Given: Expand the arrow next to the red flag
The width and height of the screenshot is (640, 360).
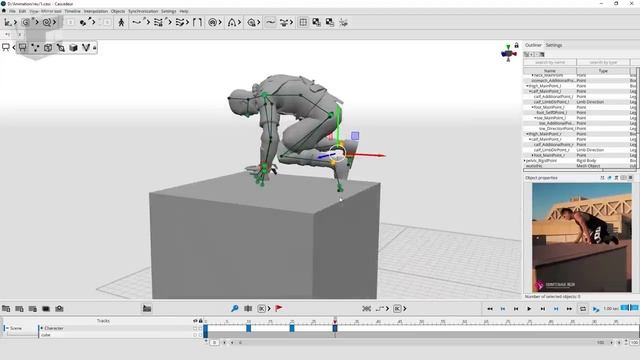Looking at the screenshot, I should click(x=269, y=309).
